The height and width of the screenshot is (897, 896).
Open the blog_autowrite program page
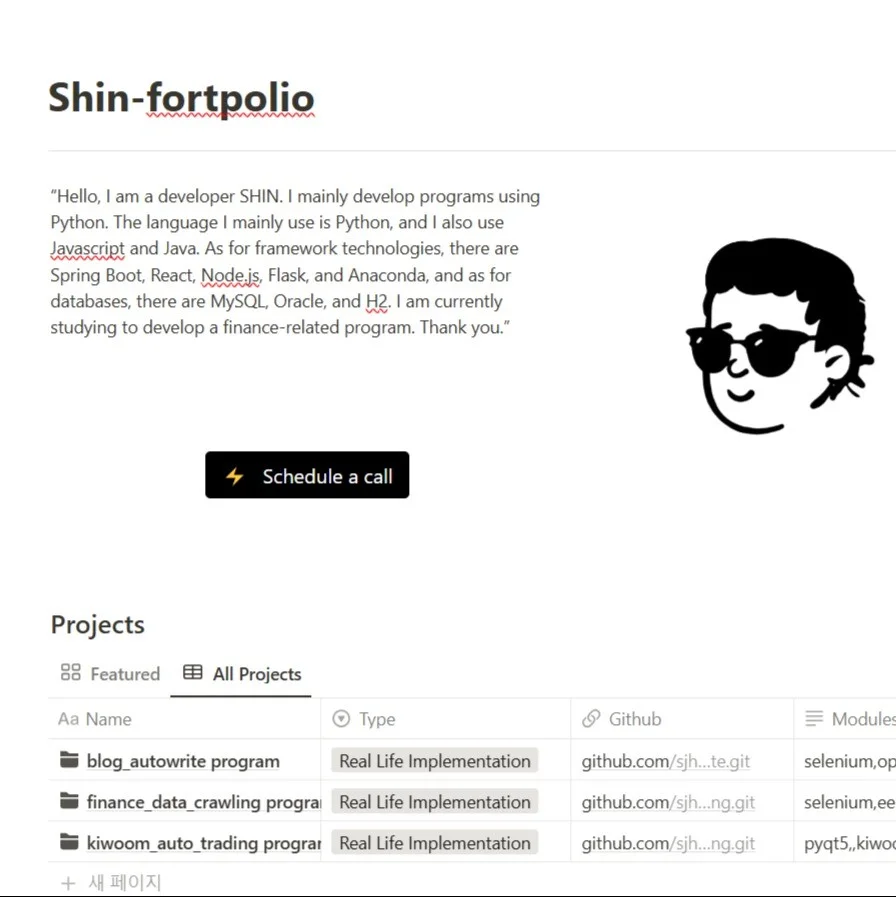[x=183, y=761]
